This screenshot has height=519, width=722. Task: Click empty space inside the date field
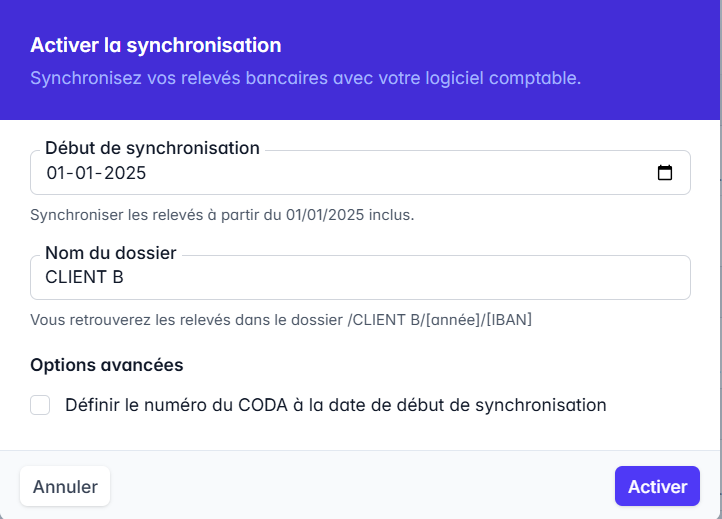pyautogui.click(x=400, y=173)
